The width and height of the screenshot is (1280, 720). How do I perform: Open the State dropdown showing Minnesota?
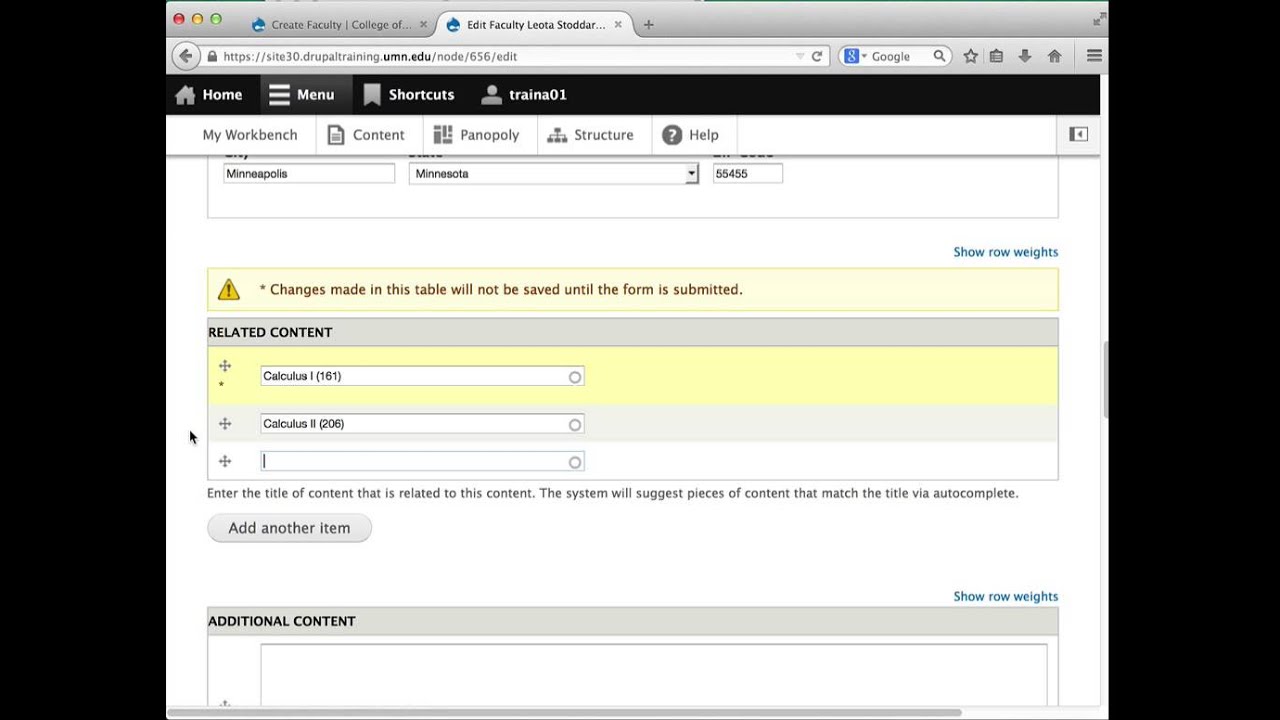[x=553, y=174]
